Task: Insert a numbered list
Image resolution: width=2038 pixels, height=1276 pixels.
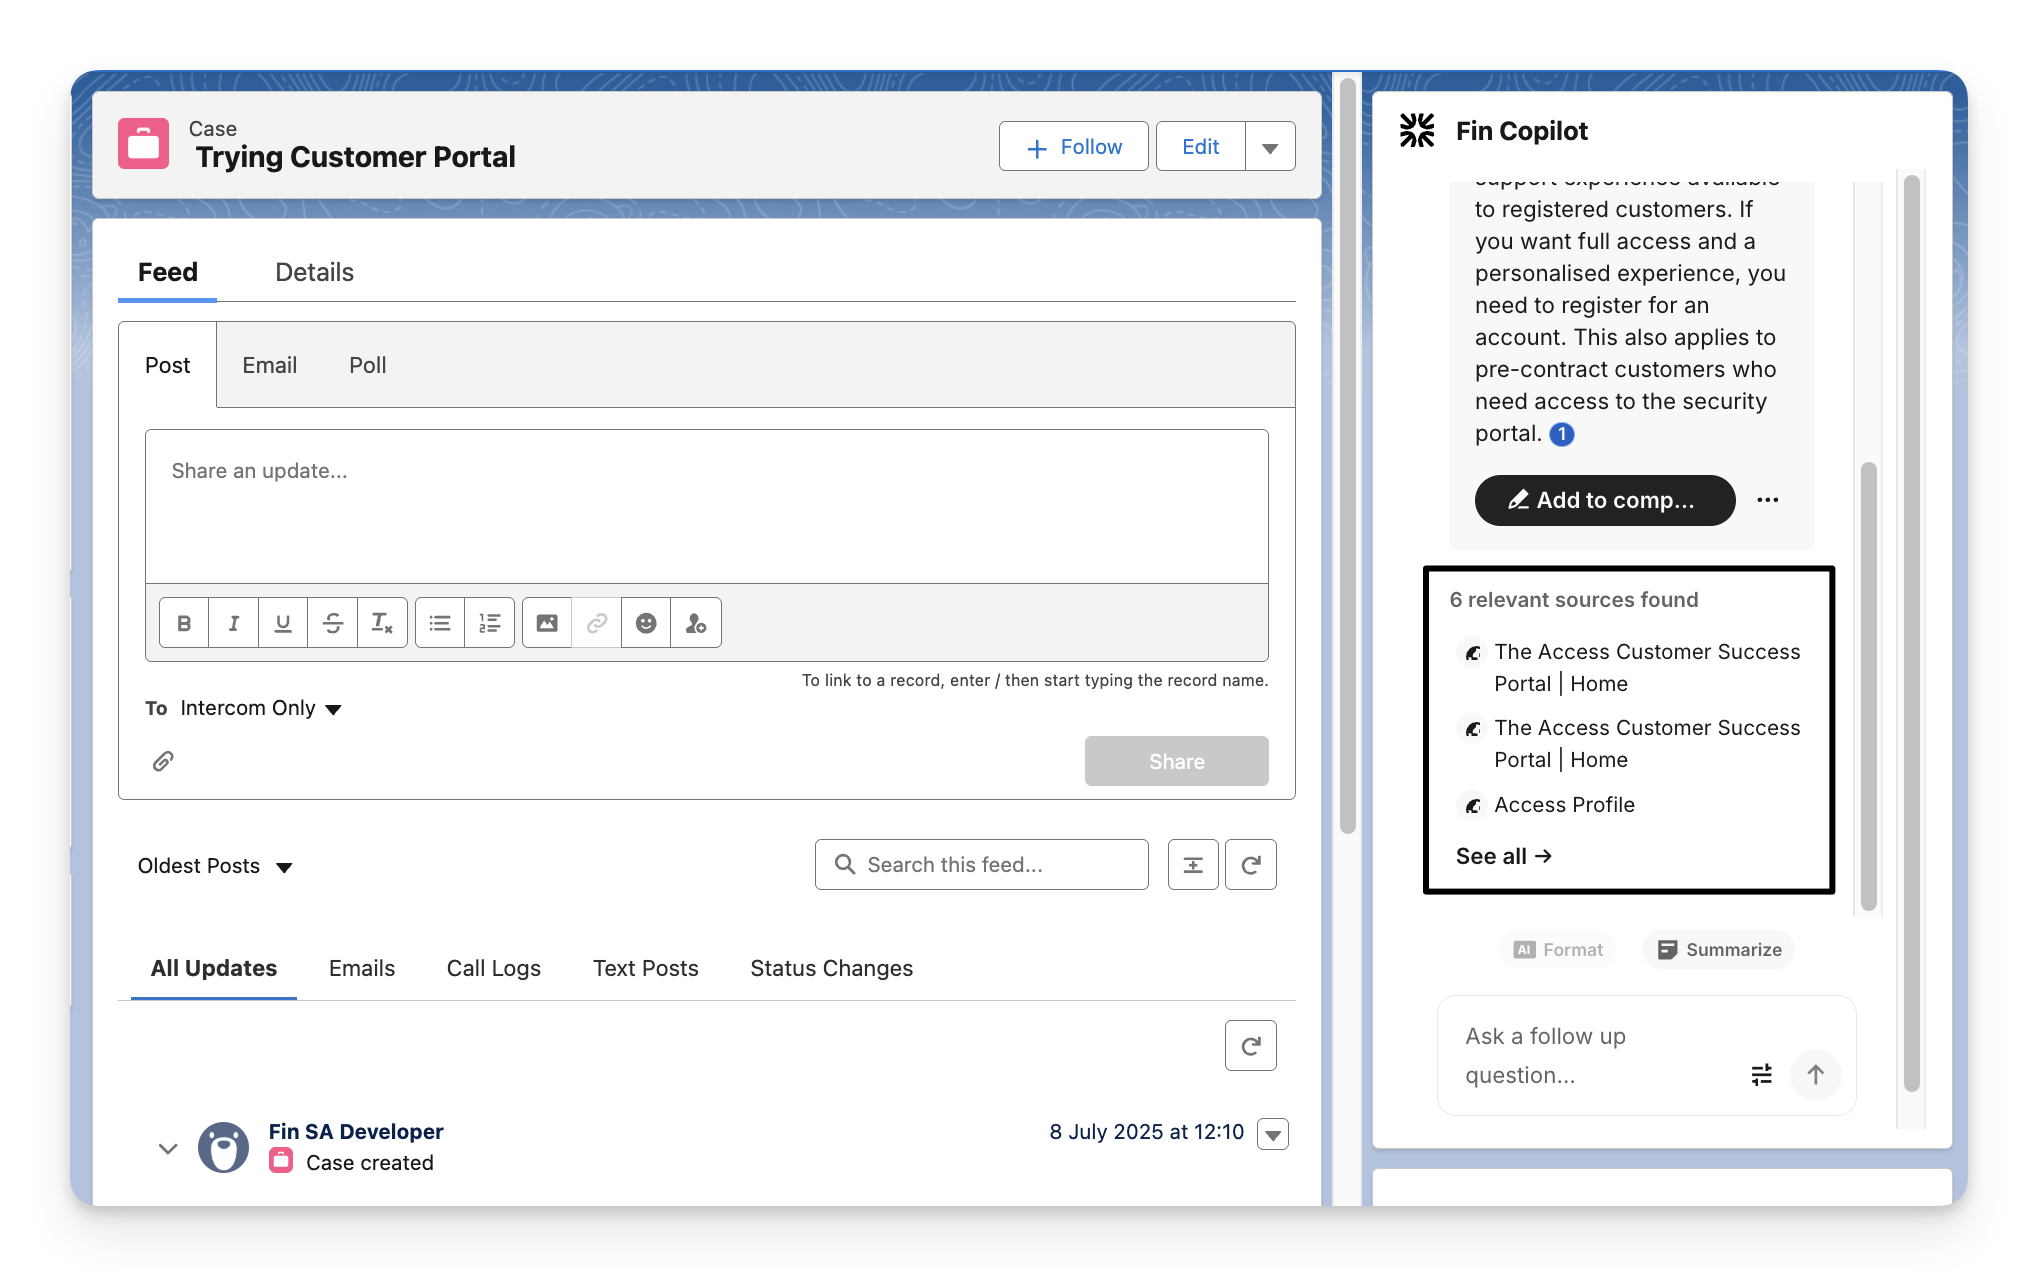Action: (x=489, y=623)
